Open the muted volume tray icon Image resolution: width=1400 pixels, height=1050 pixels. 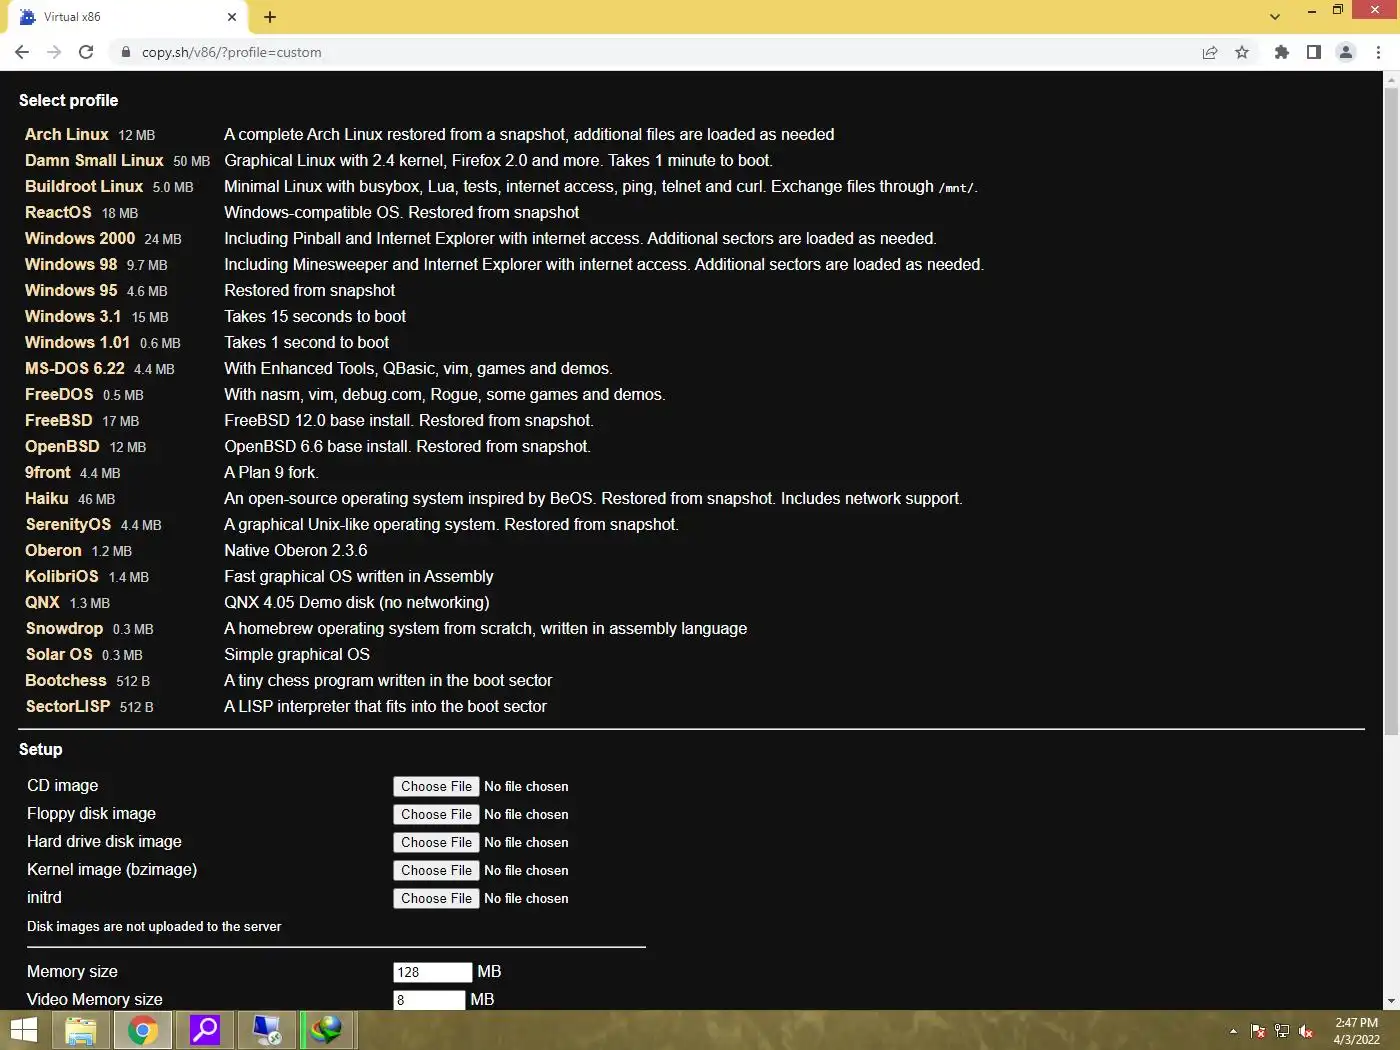(1306, 1031)
